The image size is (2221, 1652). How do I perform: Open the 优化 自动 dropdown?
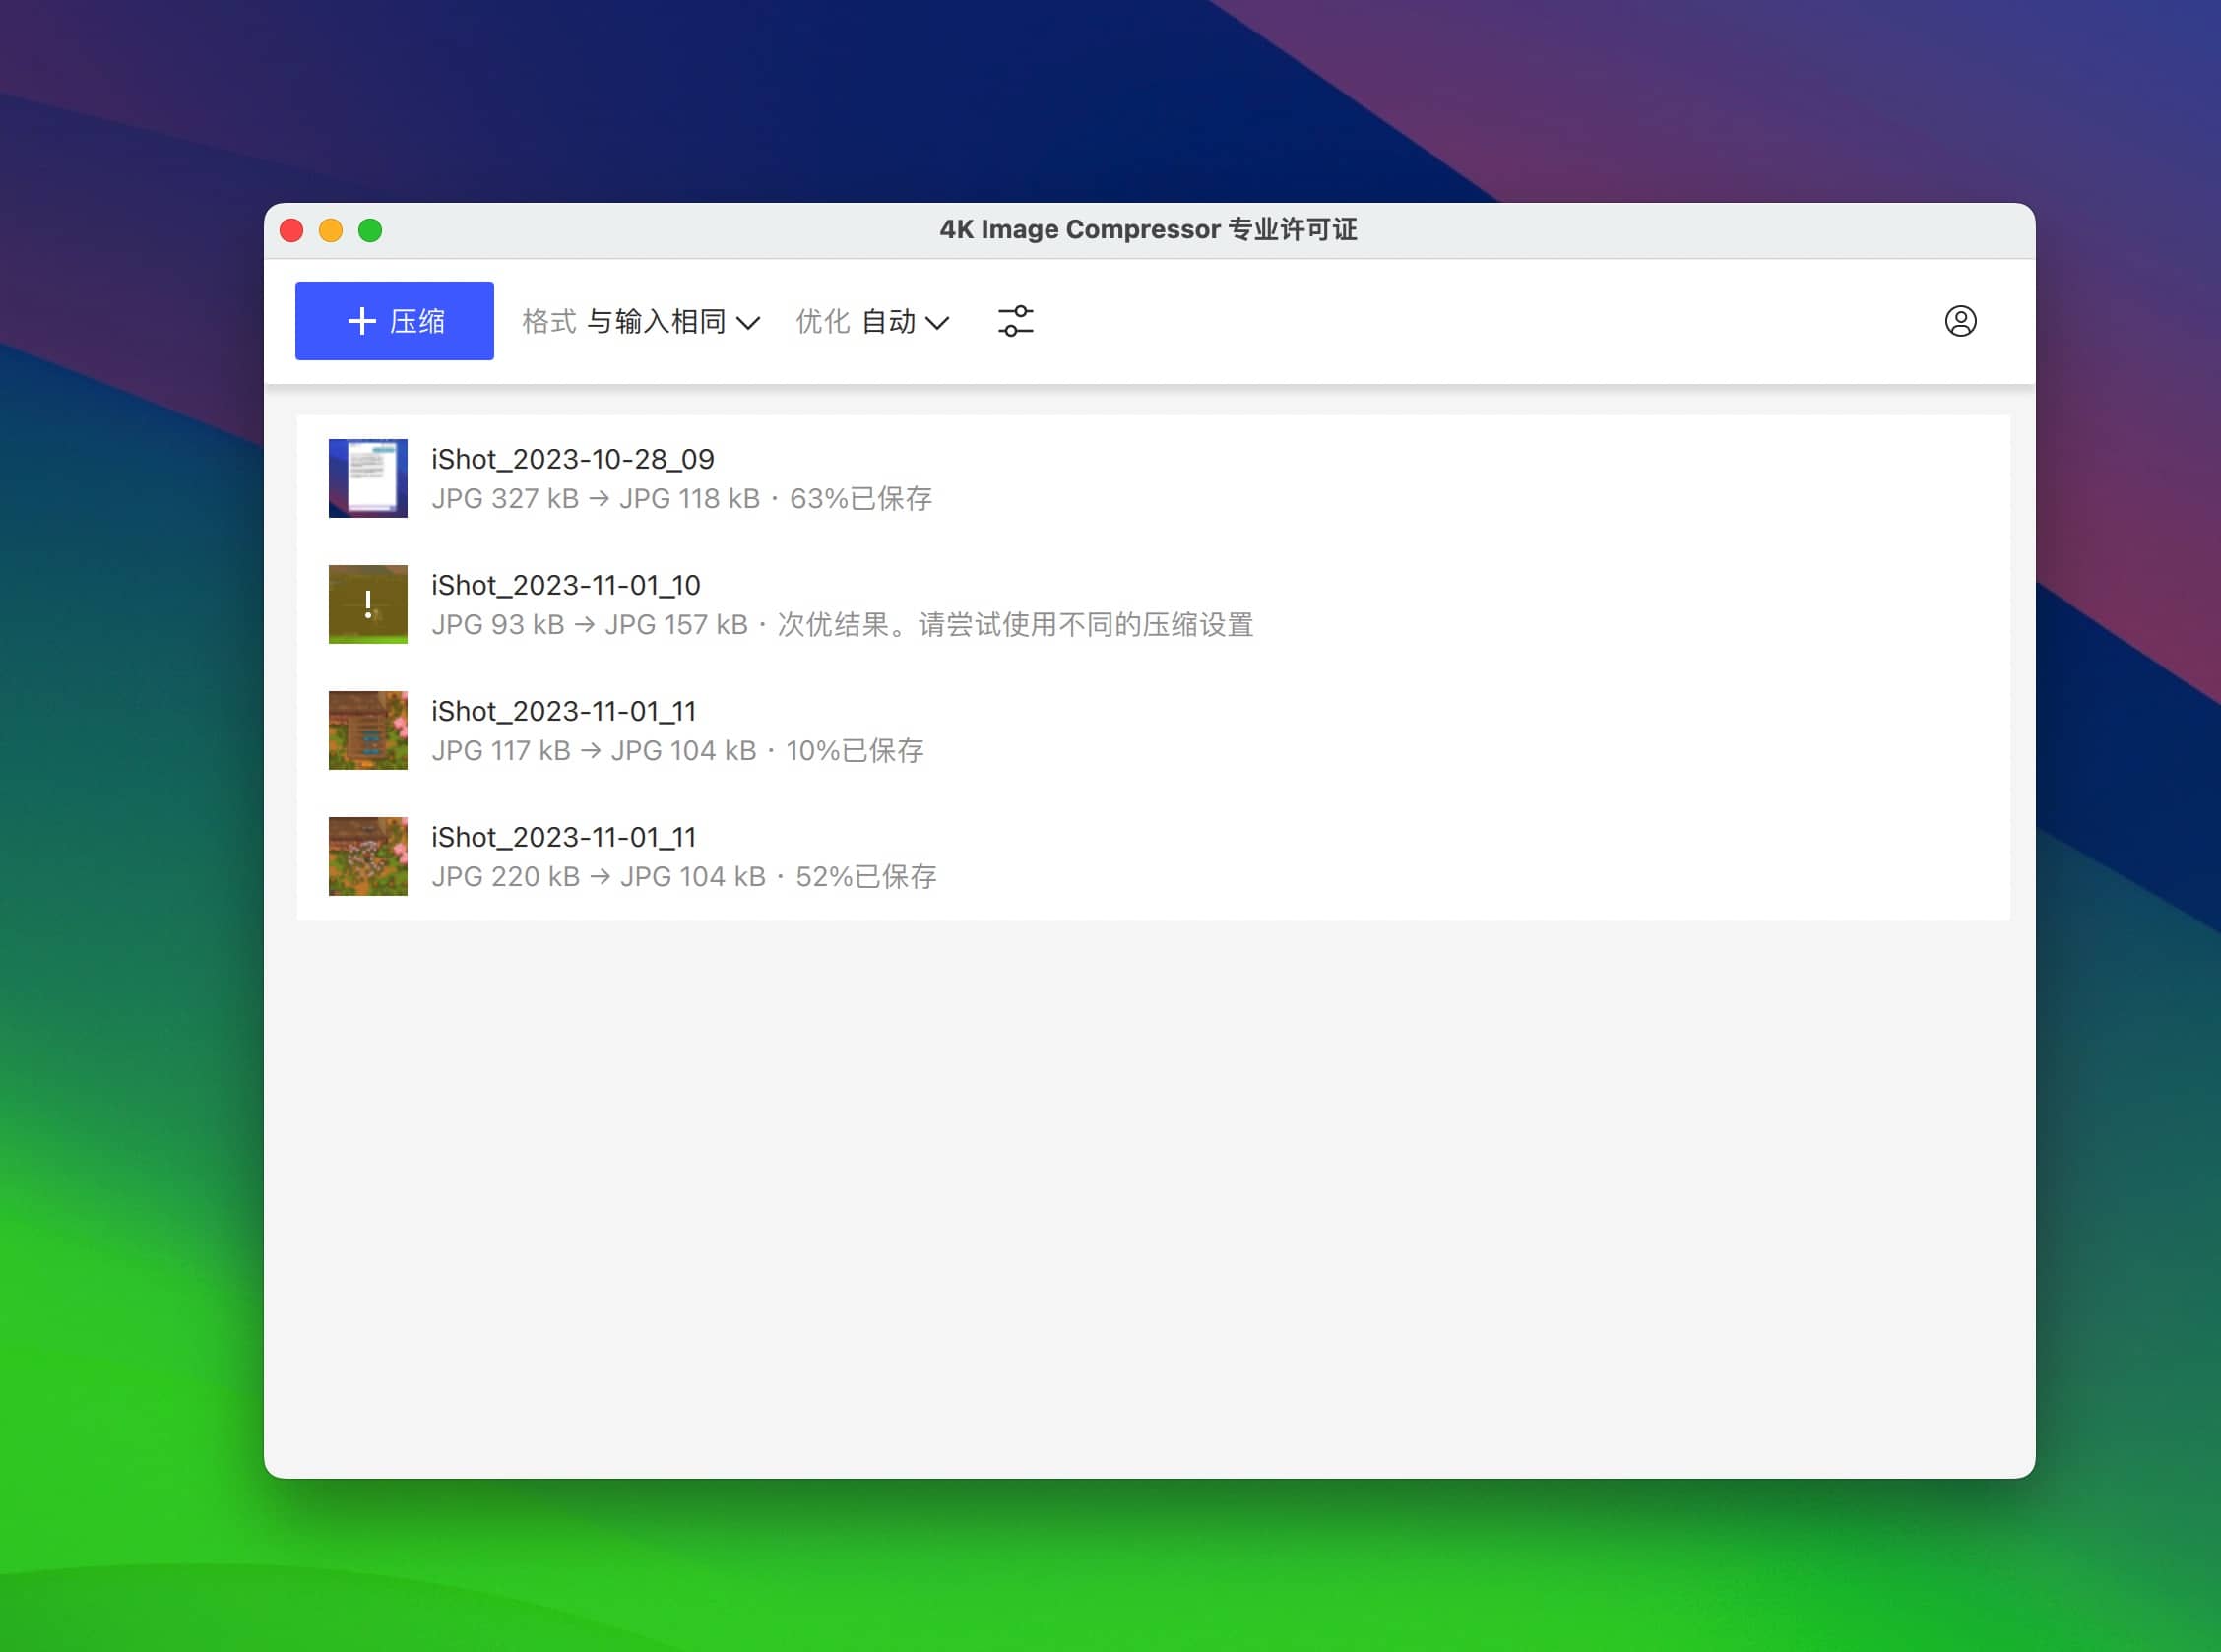click(x=872, y=321)
